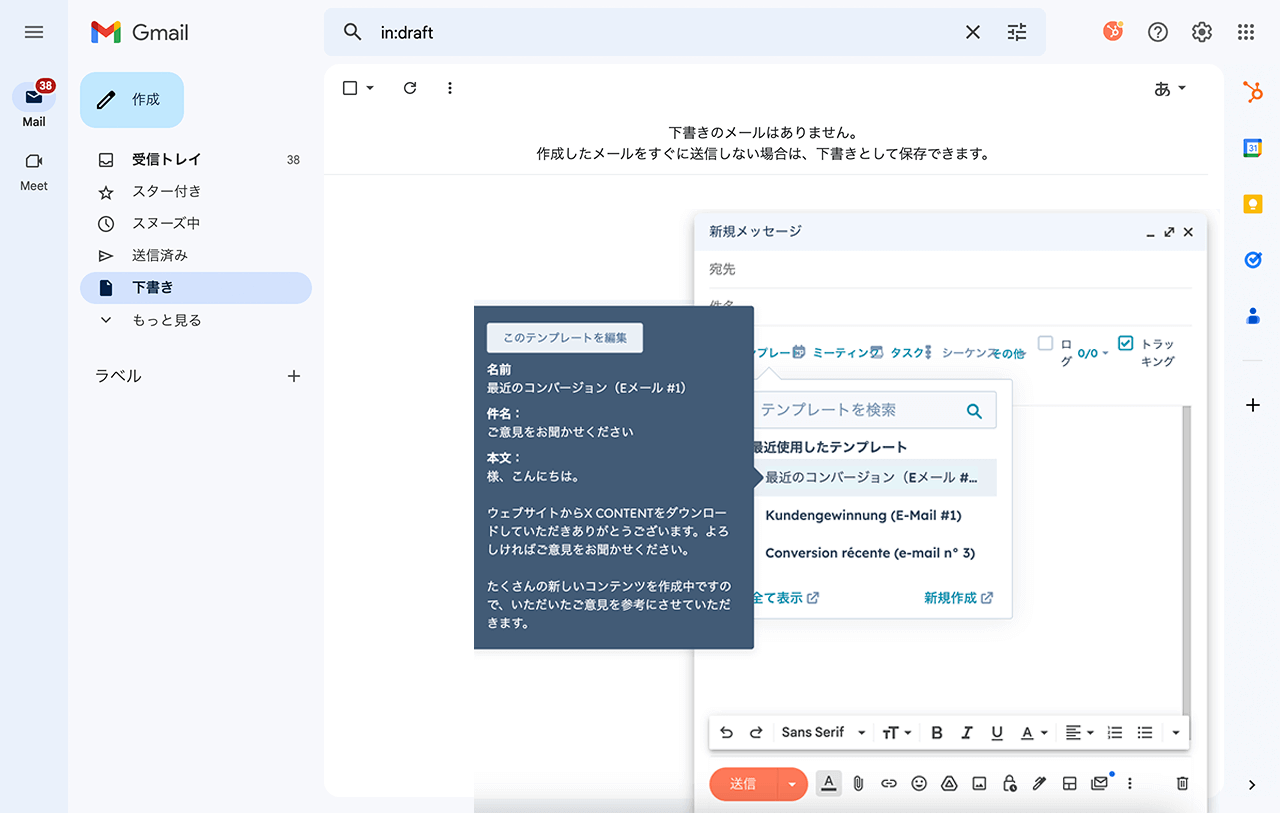
Task: Click the insert link icon
Action: [888, 784]
